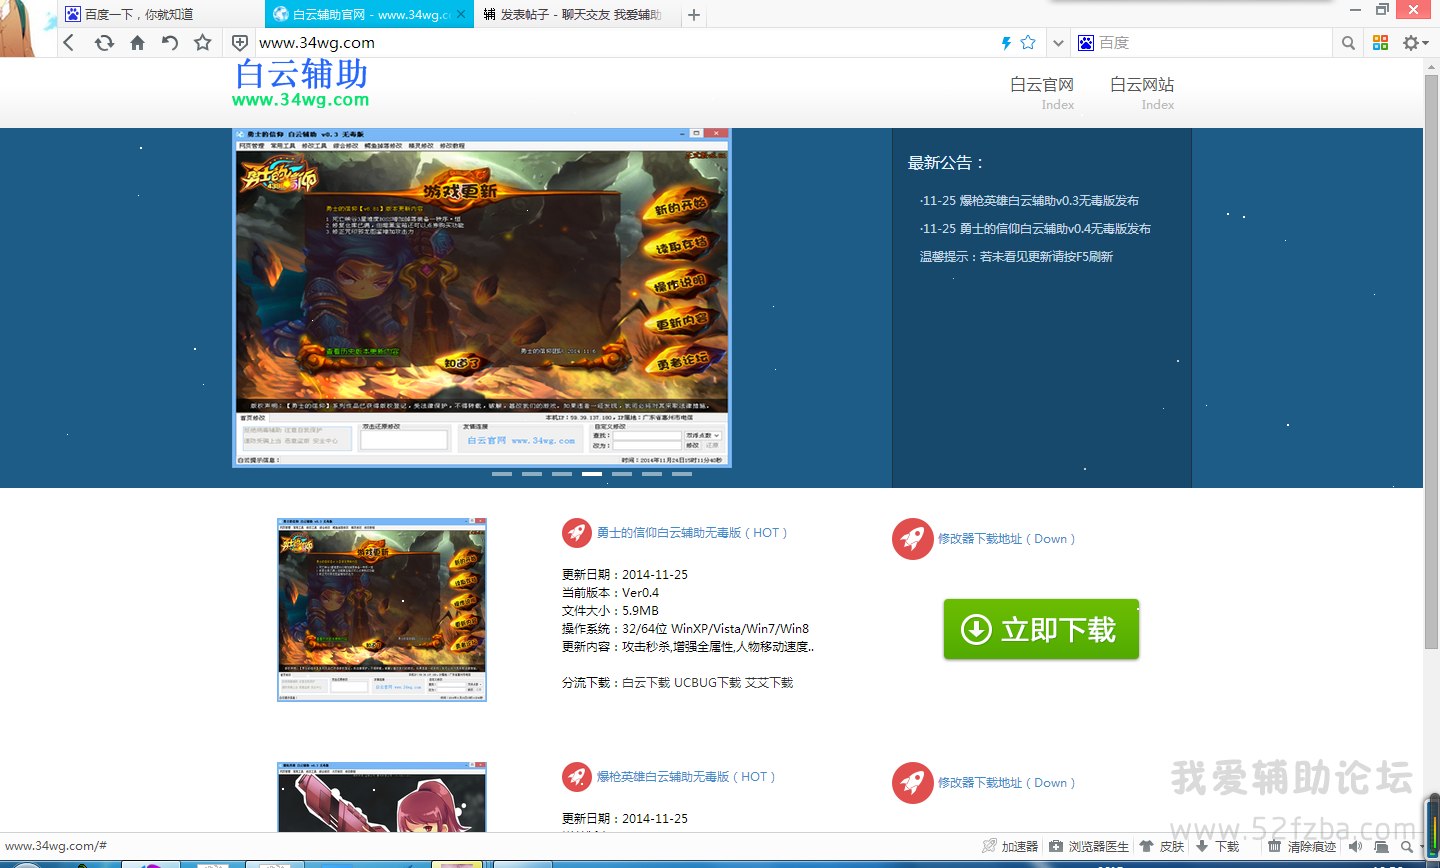Open announcement 爆枪英雄白云辅助v0.3无毒版发布
1440x868 pixels.
(1029, 201)
